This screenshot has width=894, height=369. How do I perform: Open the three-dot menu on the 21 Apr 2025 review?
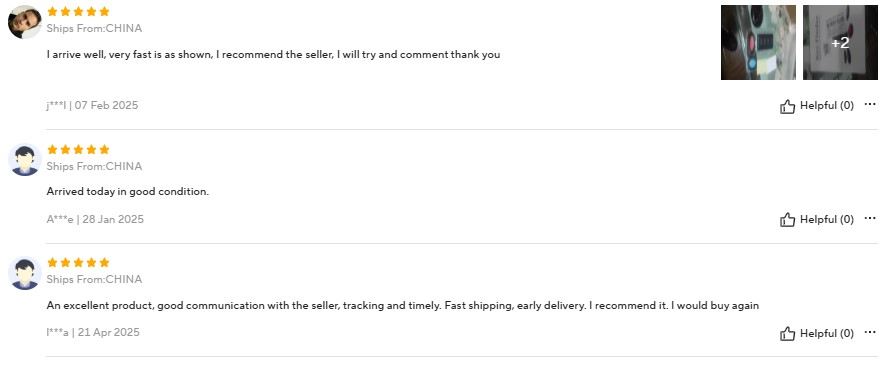(x=869, y=332)
